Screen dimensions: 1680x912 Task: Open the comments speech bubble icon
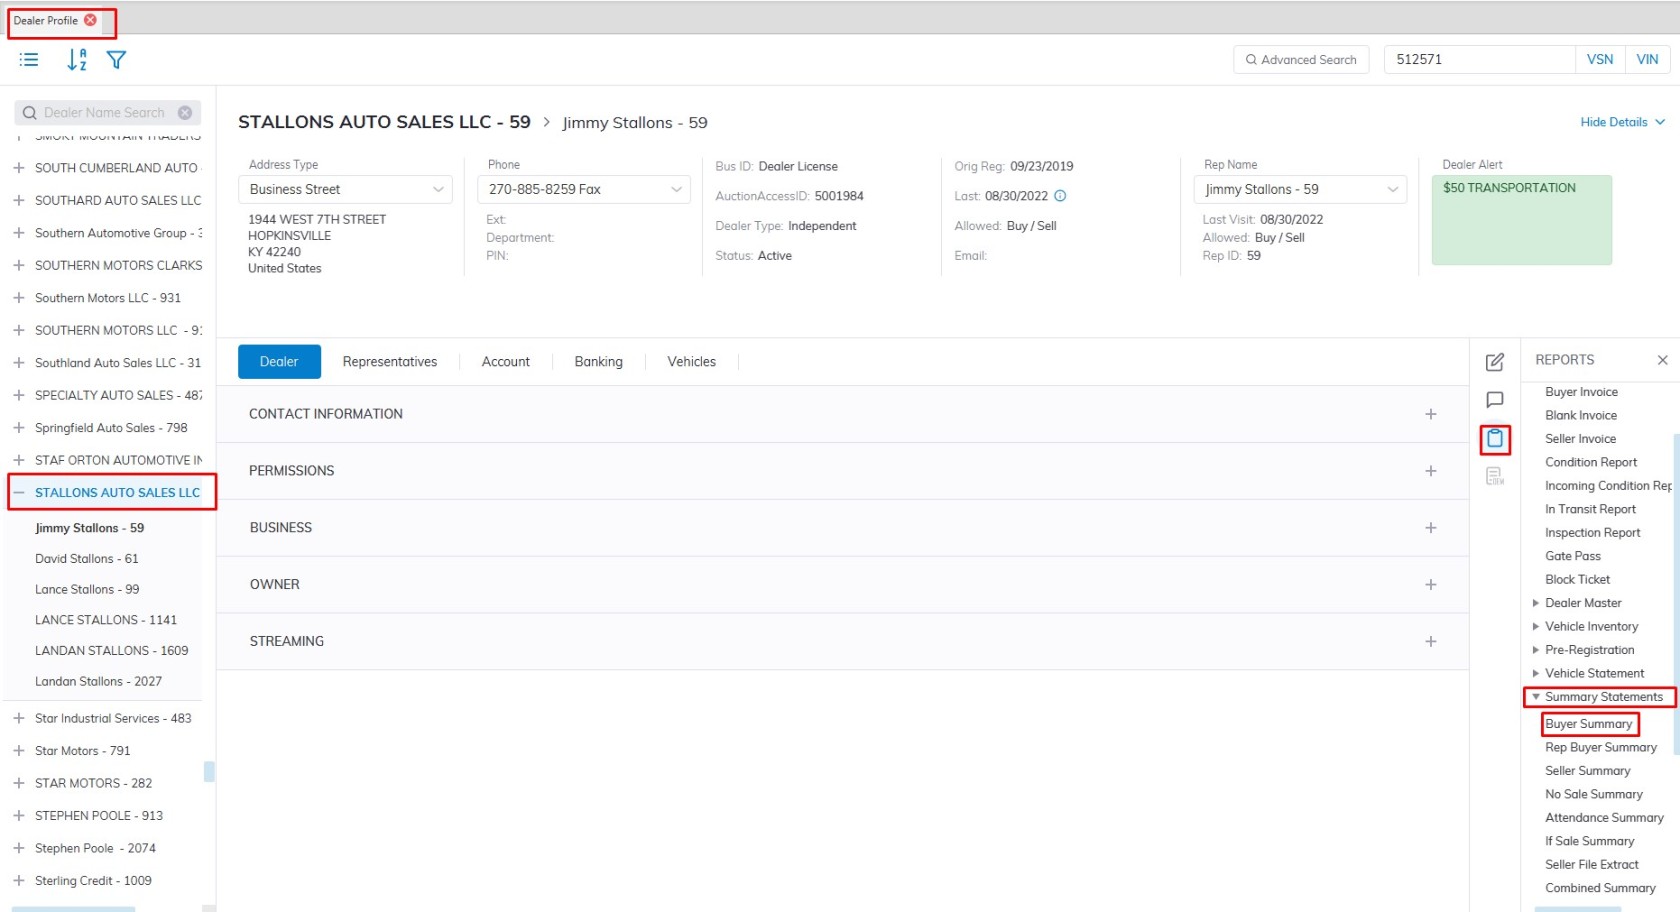[x=1494, y=400]
